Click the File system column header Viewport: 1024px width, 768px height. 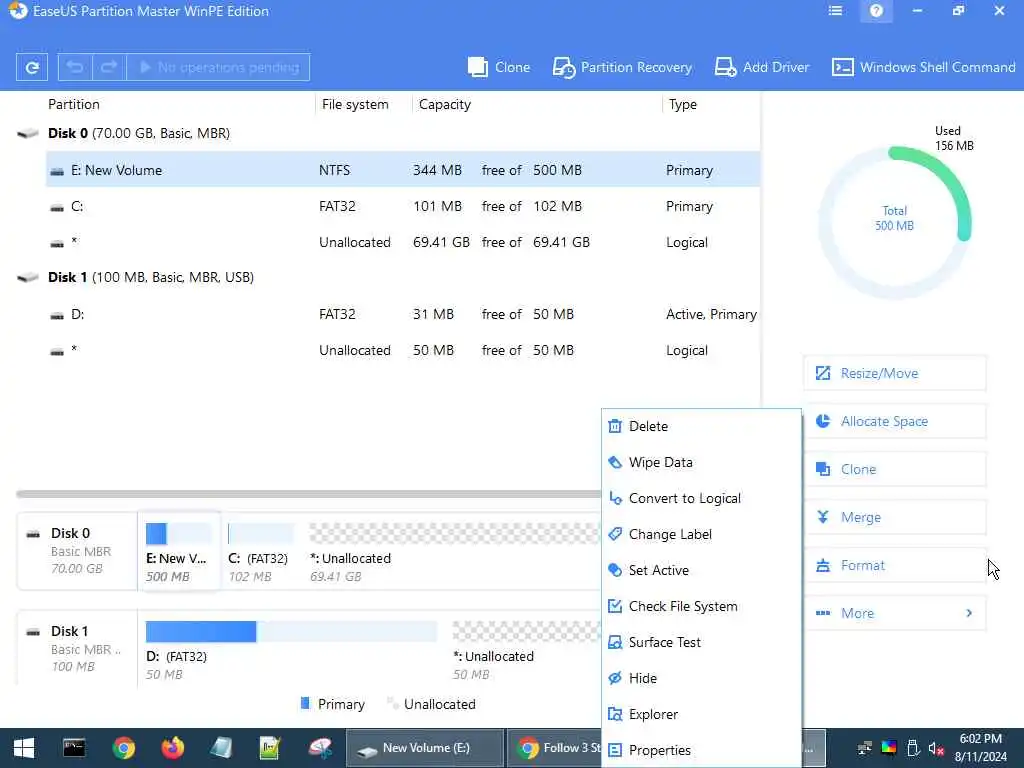click(x=355, y=104)
